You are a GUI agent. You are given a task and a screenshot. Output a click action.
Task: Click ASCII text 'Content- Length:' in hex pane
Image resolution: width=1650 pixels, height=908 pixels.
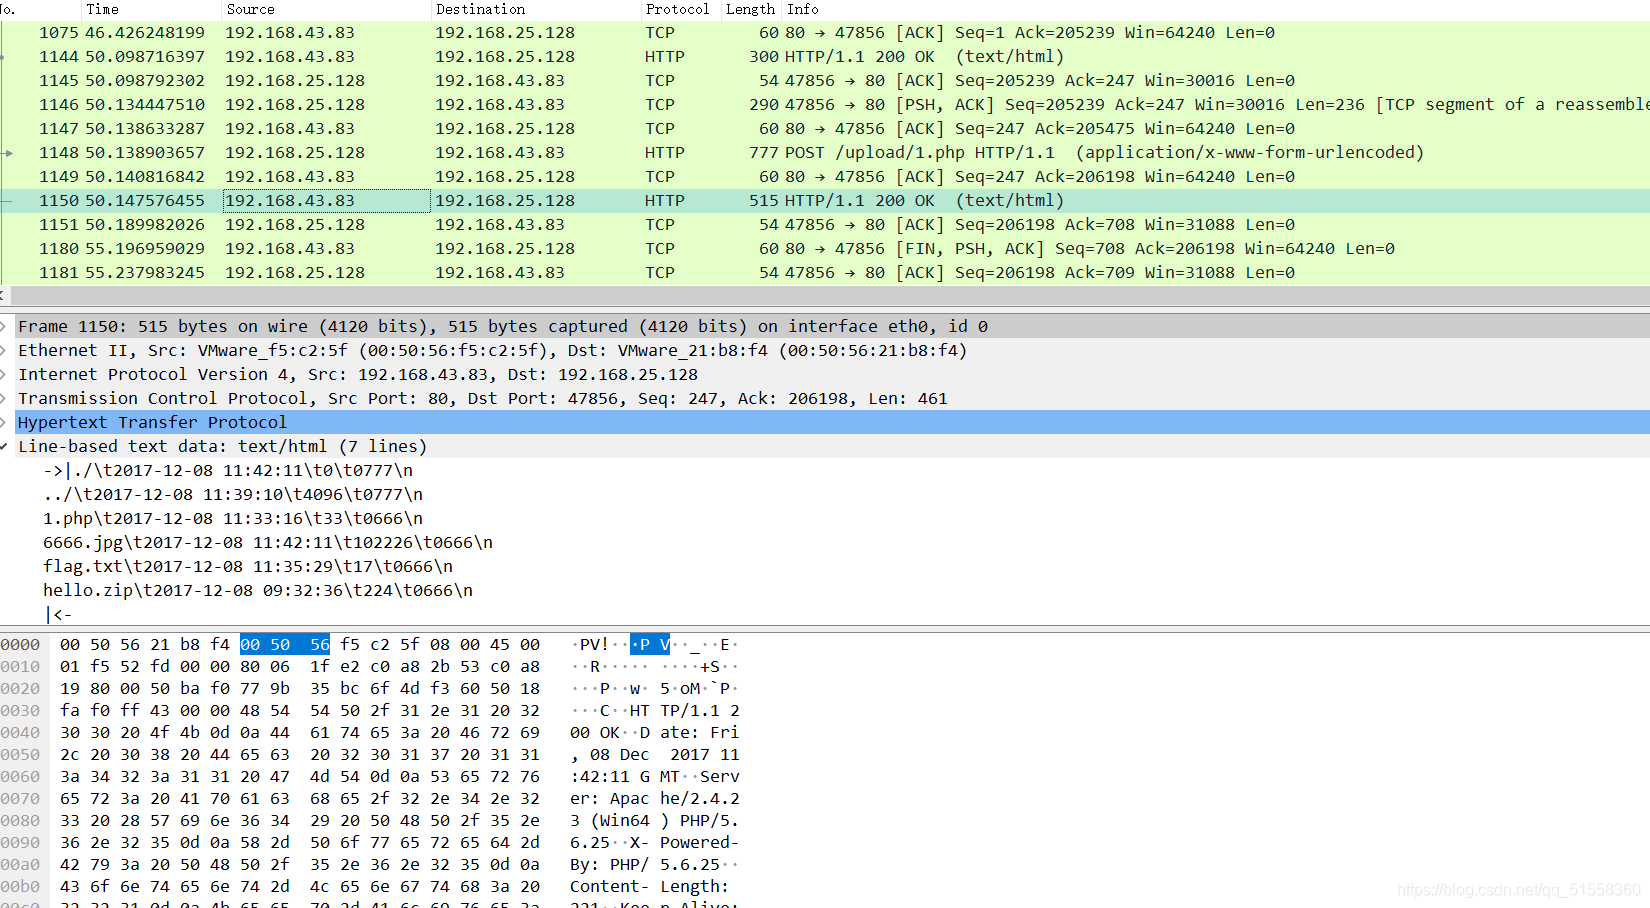coord(649,887)
